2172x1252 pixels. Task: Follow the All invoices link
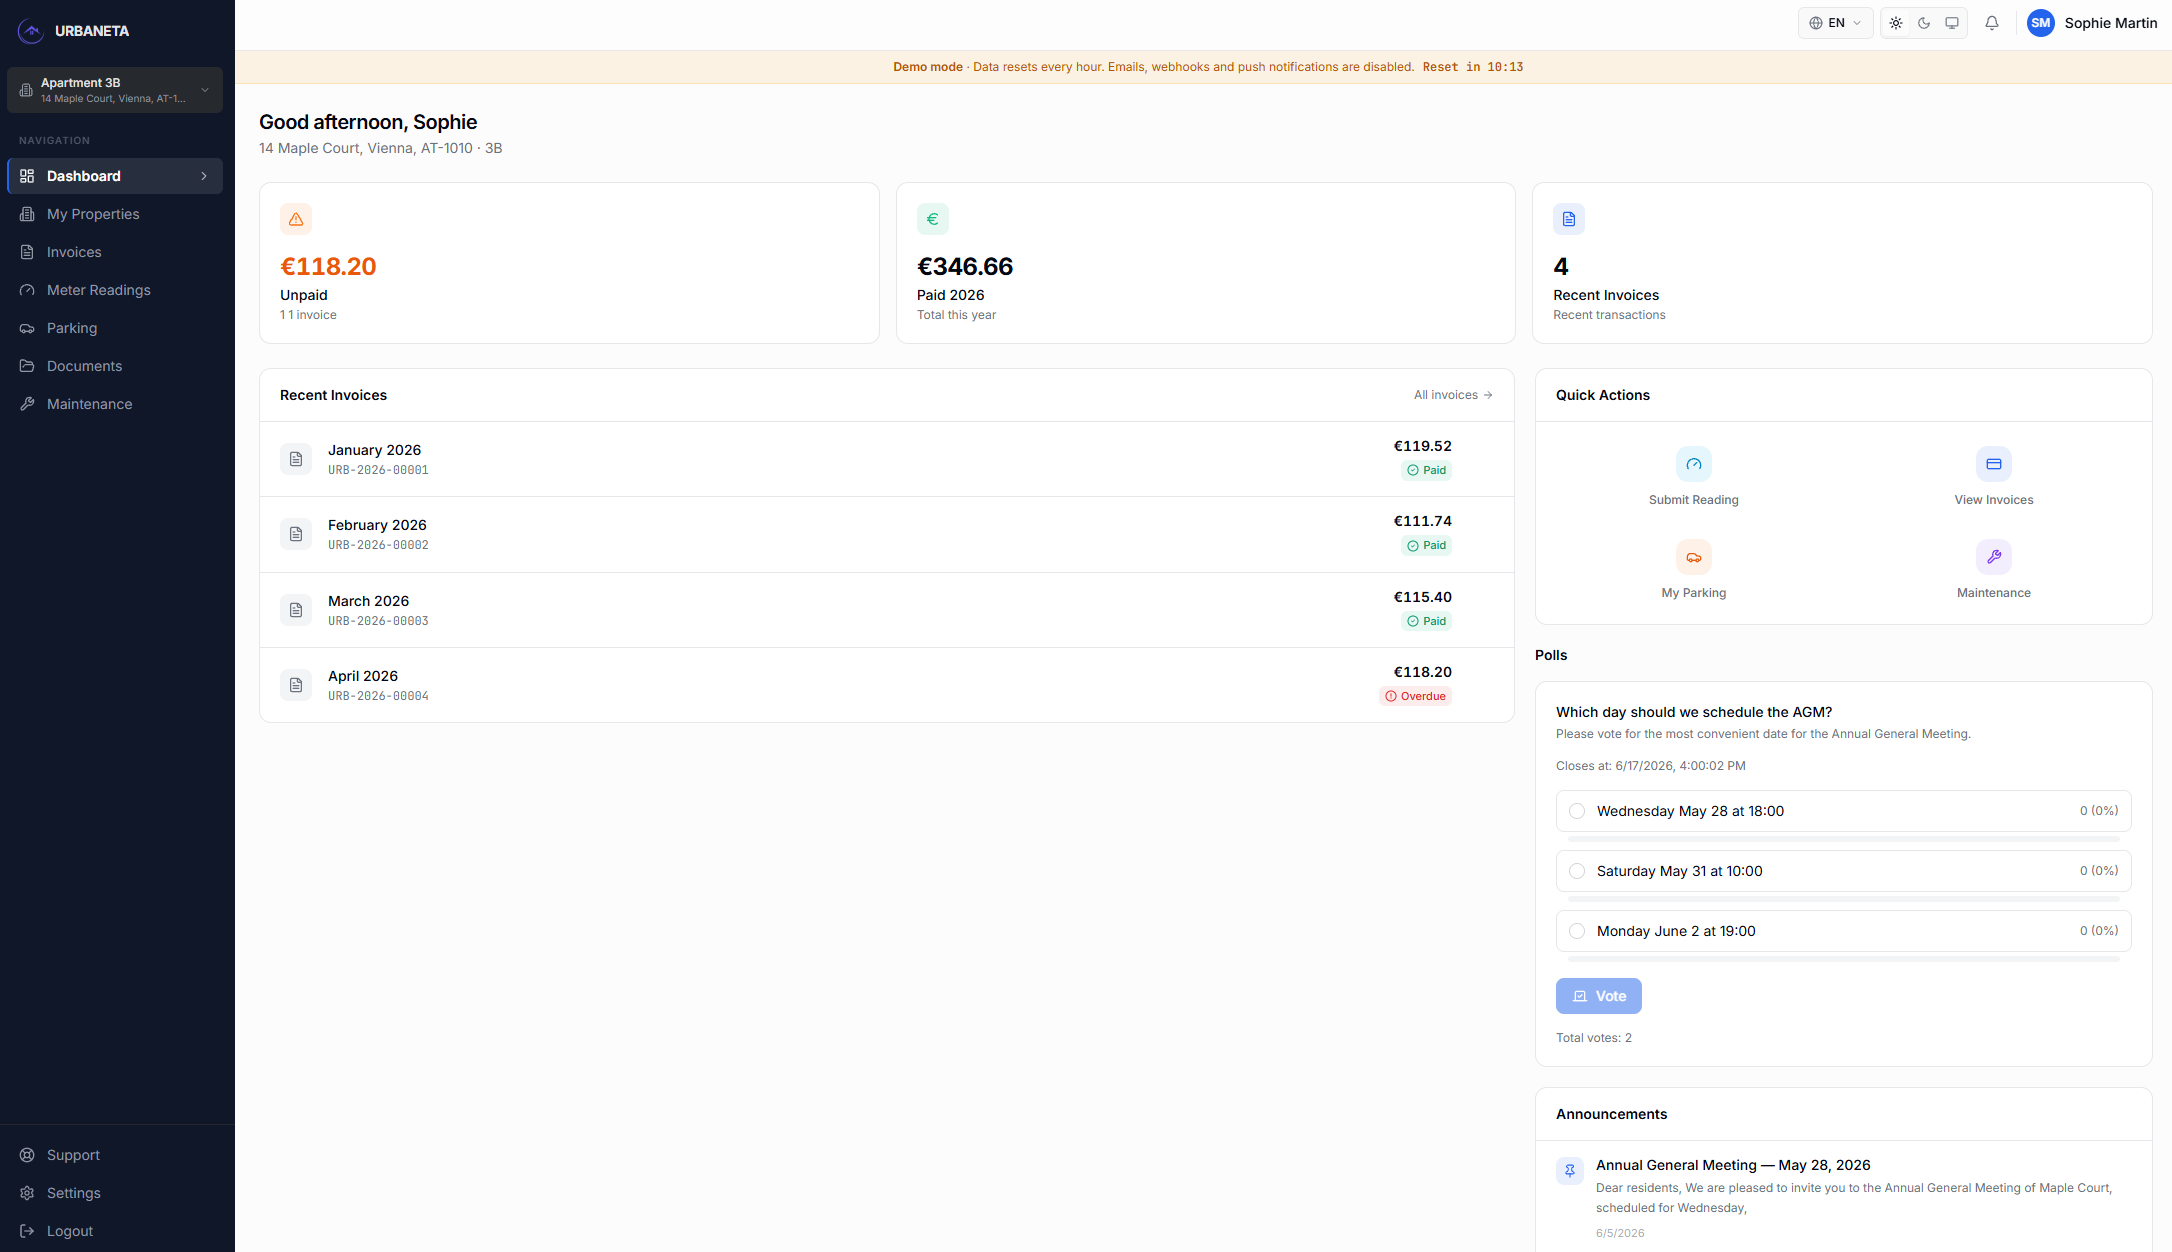tap(1453, 395)
